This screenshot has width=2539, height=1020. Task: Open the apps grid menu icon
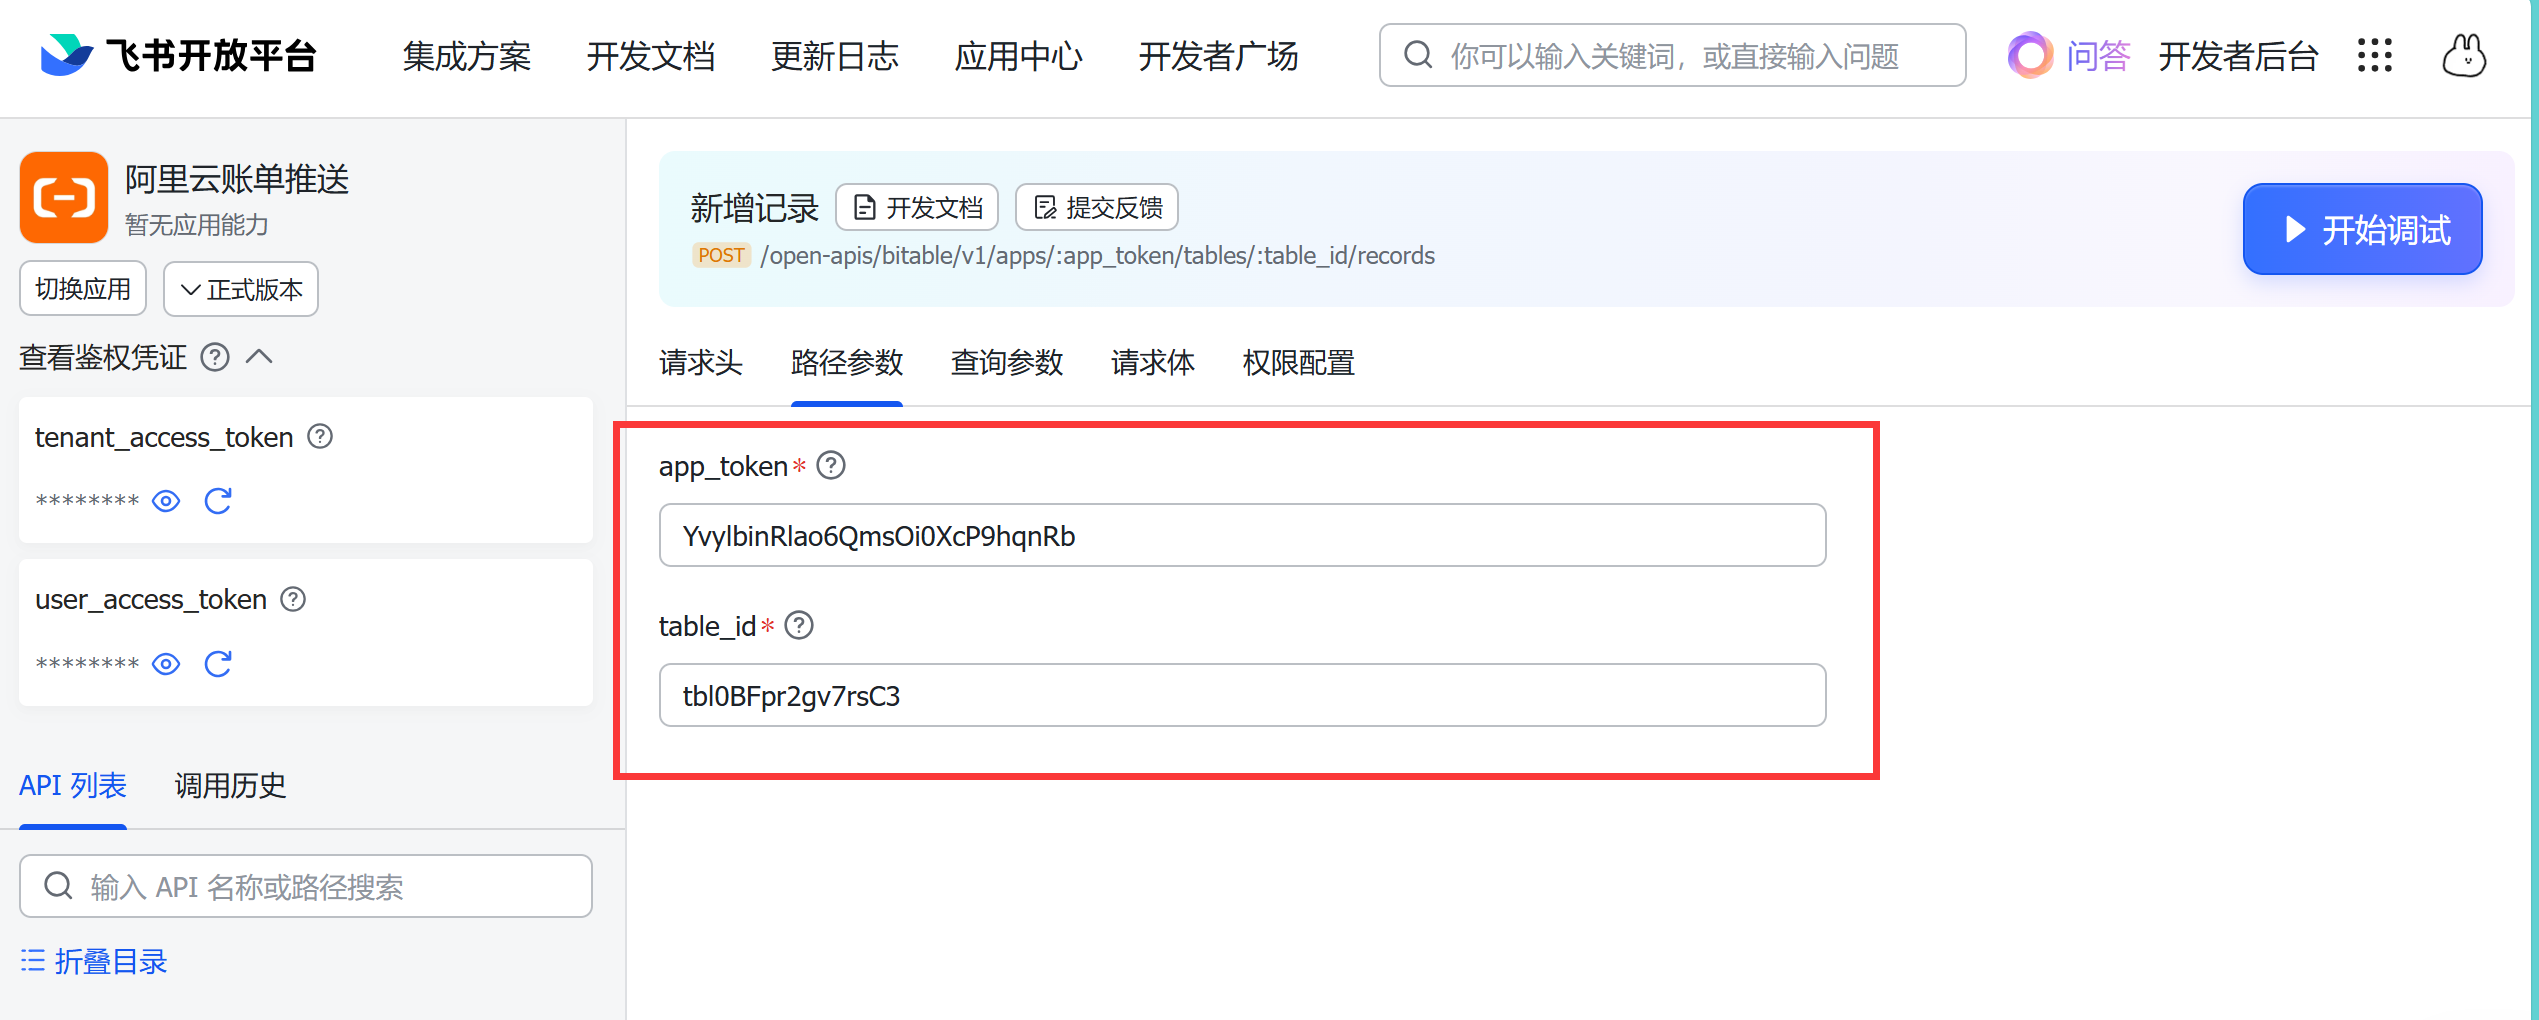[2374, 56]
